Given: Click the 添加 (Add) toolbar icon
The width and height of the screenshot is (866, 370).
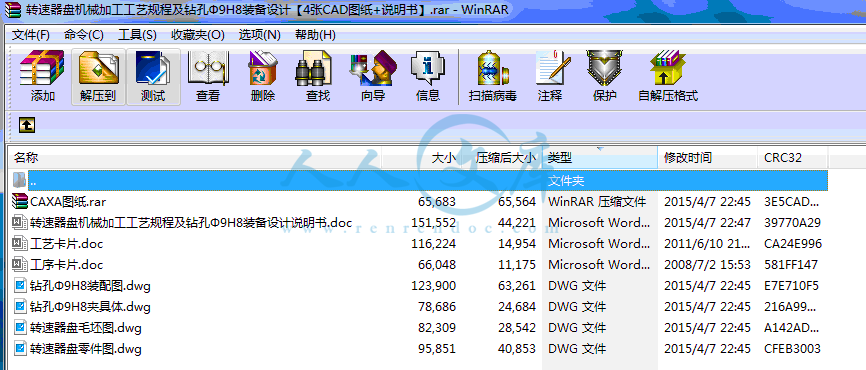Looking at the screenshot, I should point(42,68).
